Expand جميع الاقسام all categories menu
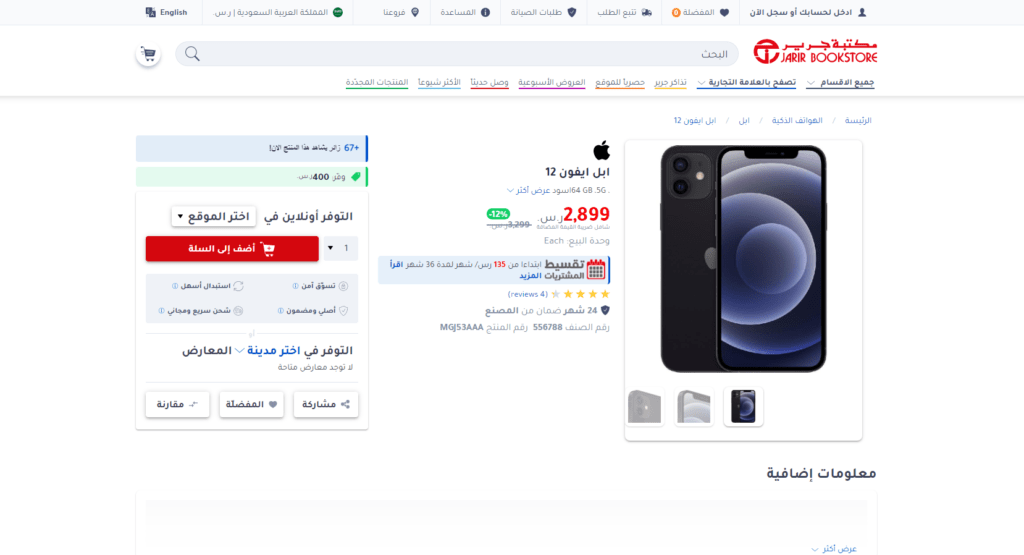 [x=840, y=82]
